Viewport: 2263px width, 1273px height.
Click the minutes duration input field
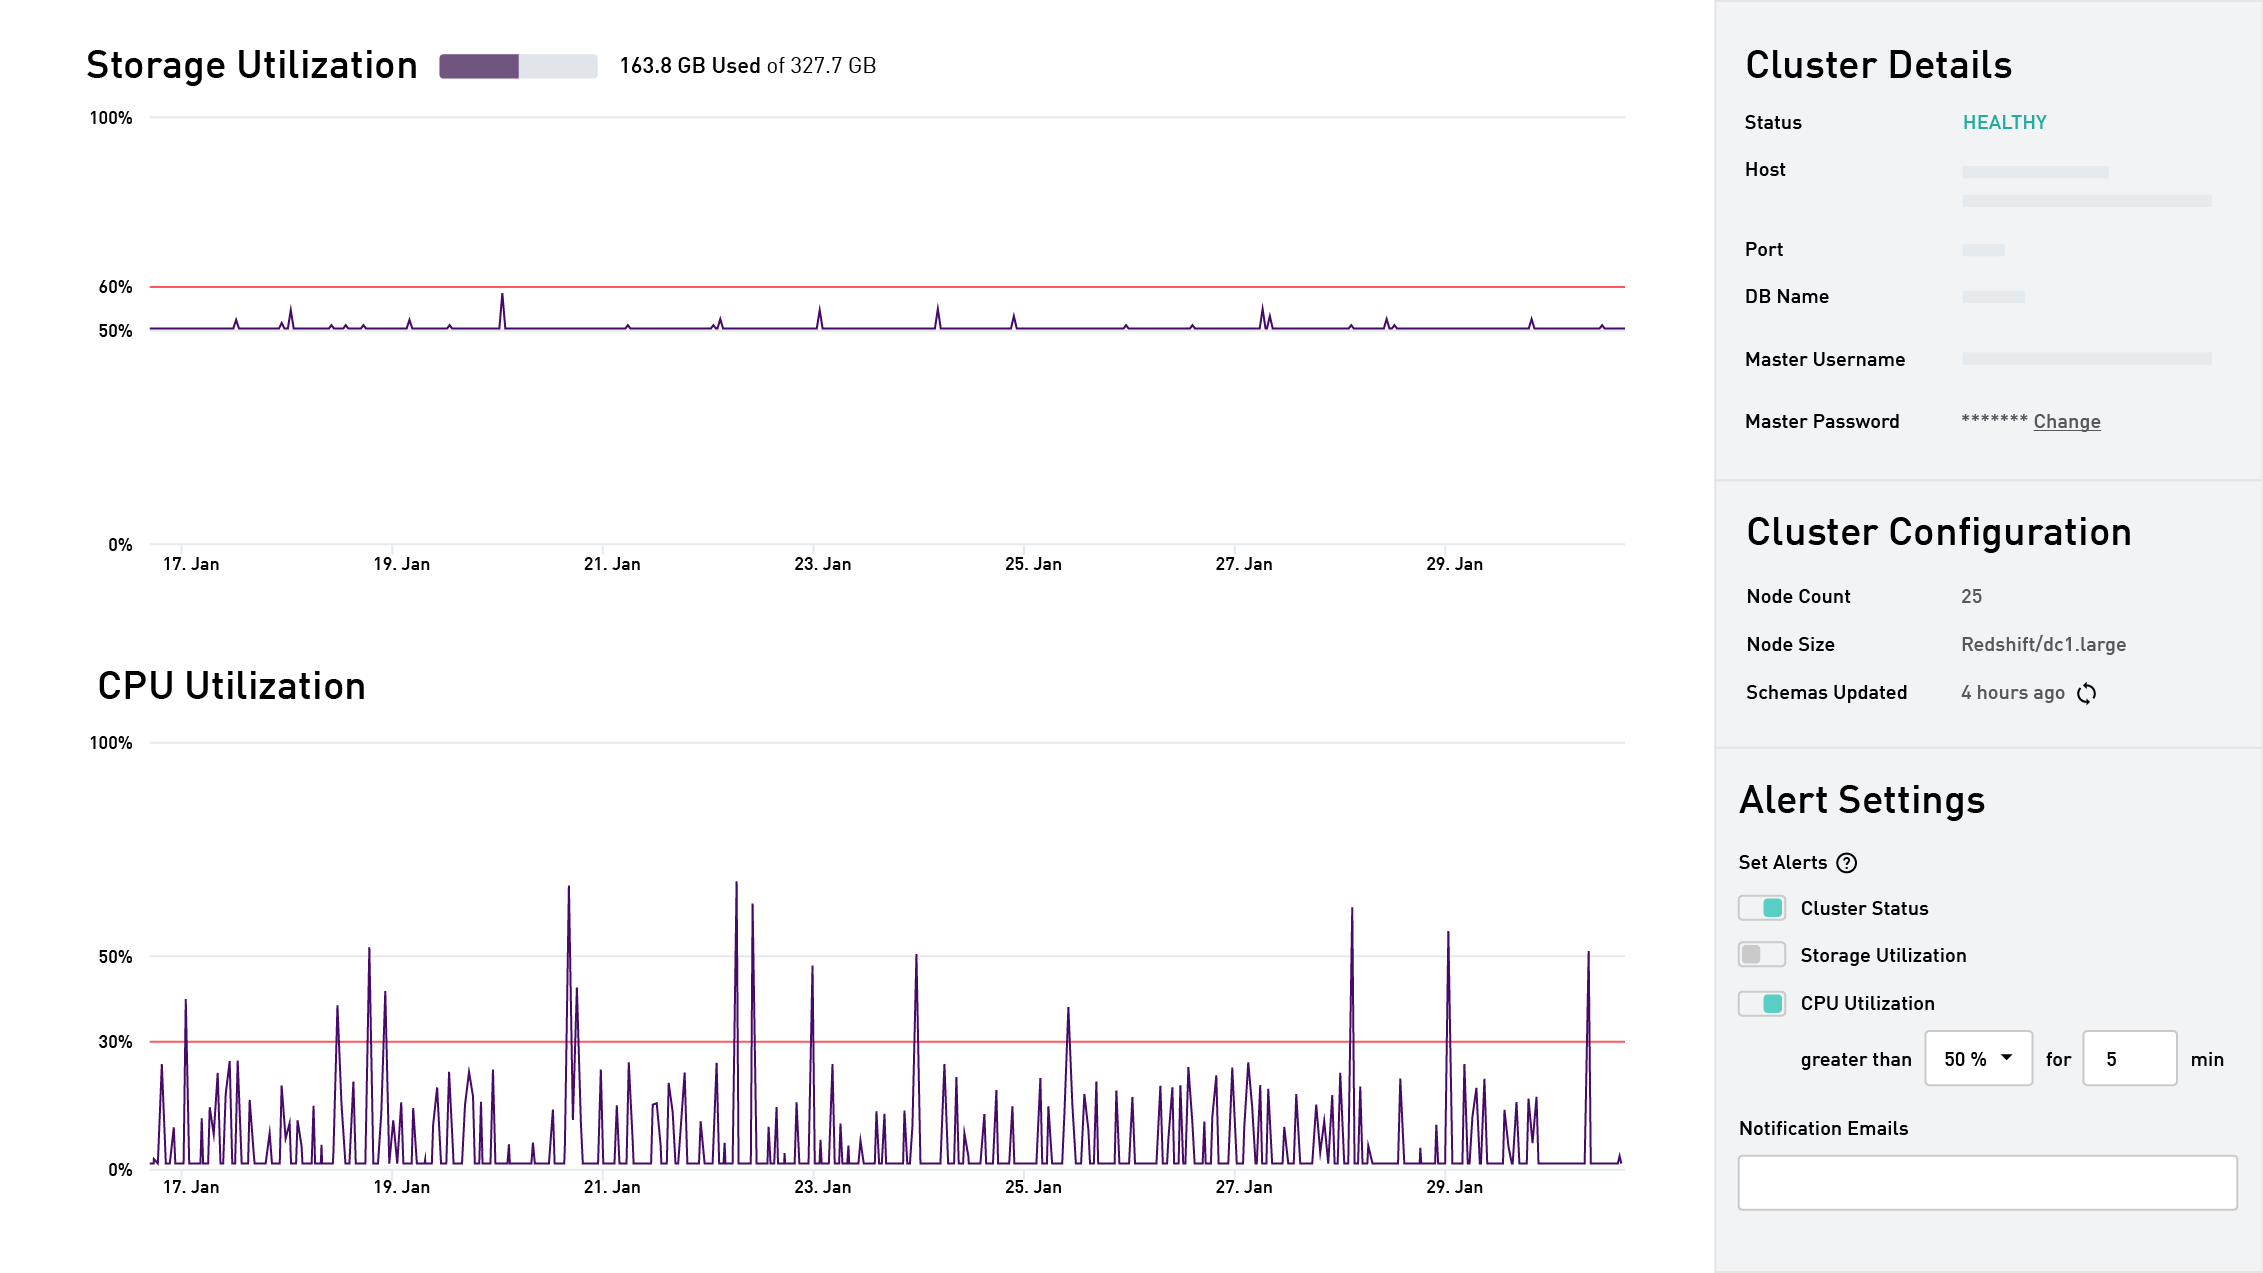pos(2130,1058)
